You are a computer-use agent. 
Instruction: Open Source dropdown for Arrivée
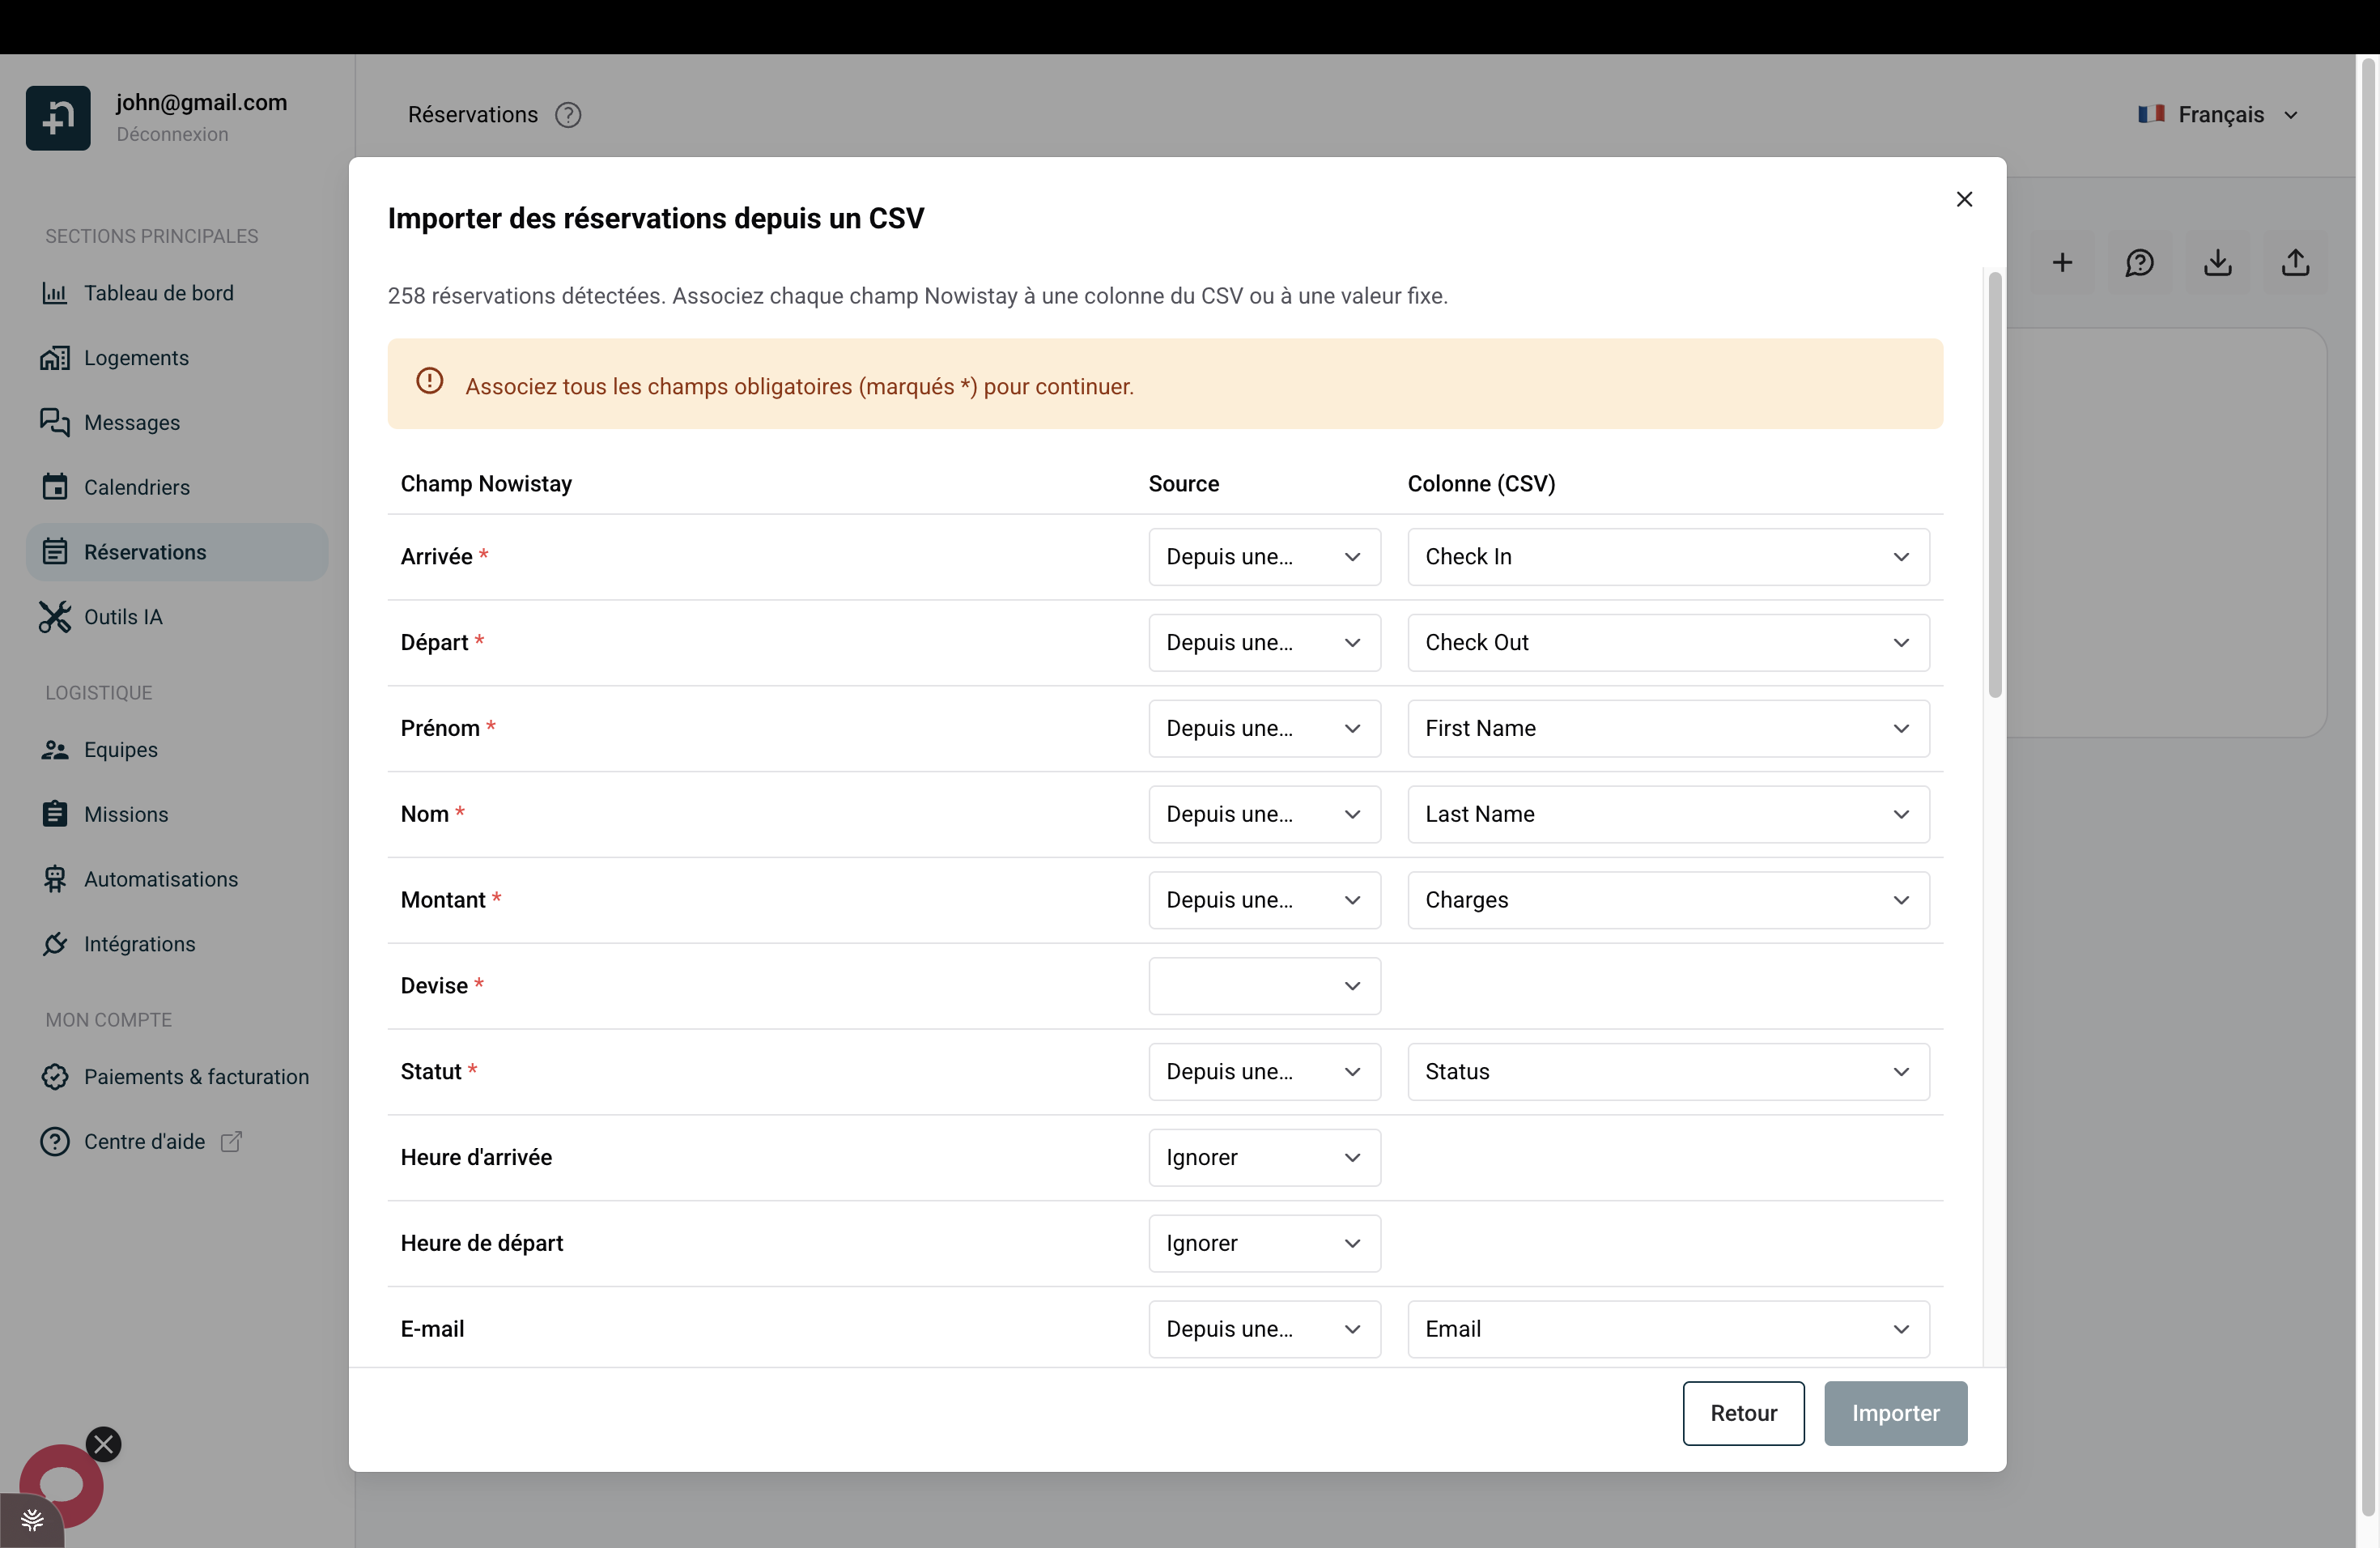point(1264,557)
